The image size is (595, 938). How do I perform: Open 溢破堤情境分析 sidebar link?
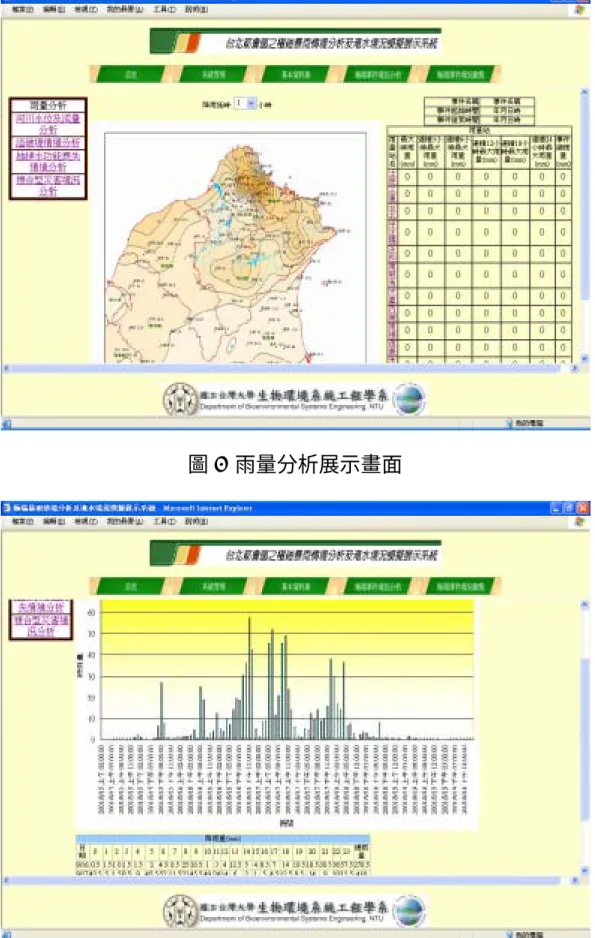pyautogui.click(x=48, y=143)
